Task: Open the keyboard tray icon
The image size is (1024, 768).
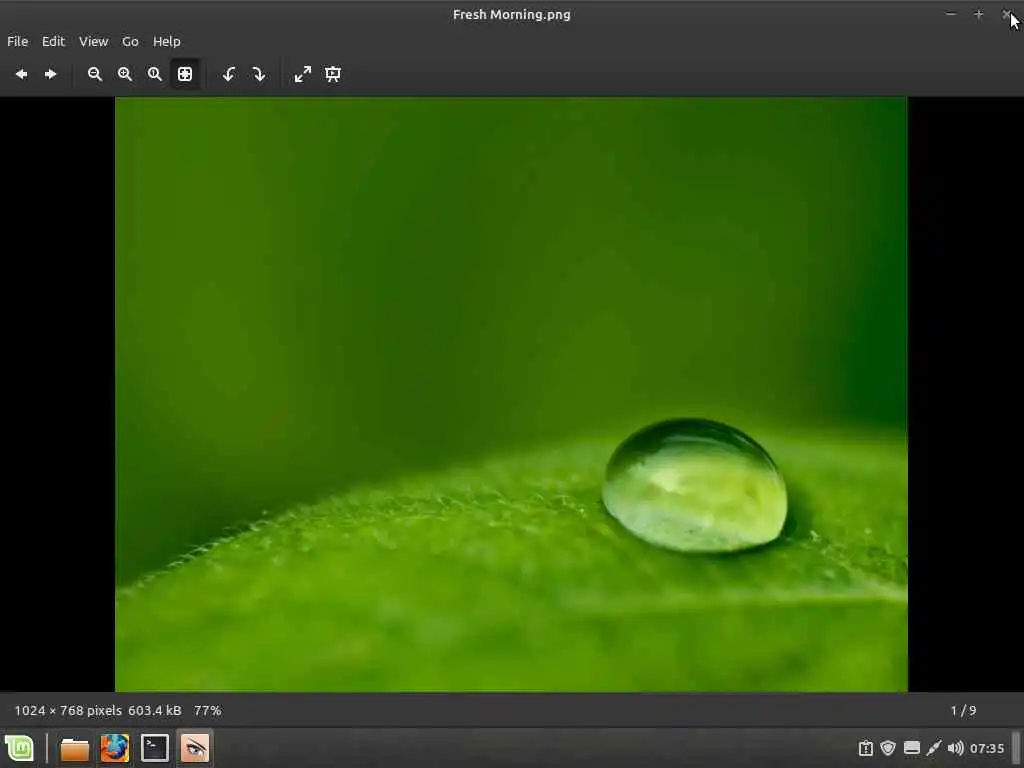Action: click(912, 748)
